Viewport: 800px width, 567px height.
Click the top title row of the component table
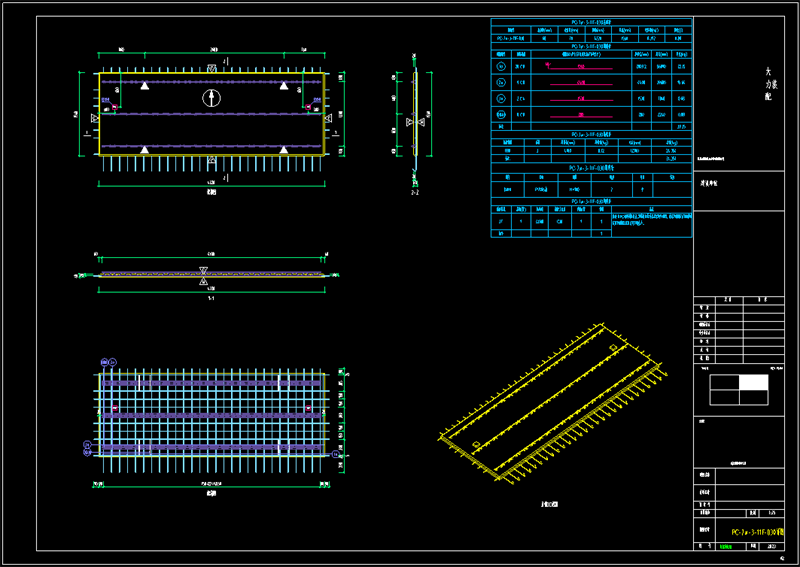591,22
